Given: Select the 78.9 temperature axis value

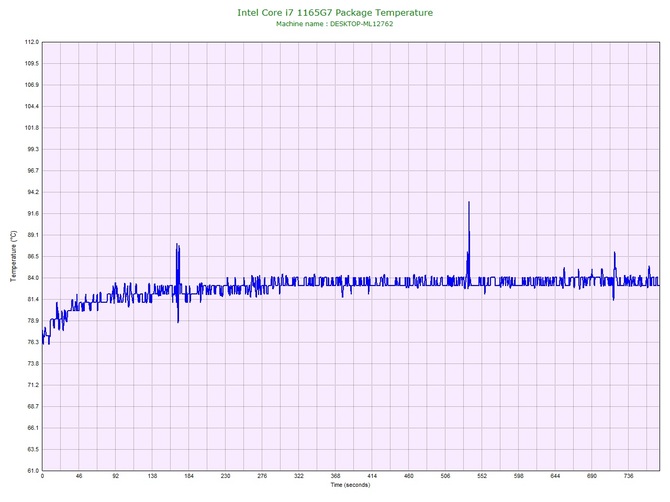Looking at the screenshot, I should click(x=32, y=321).
